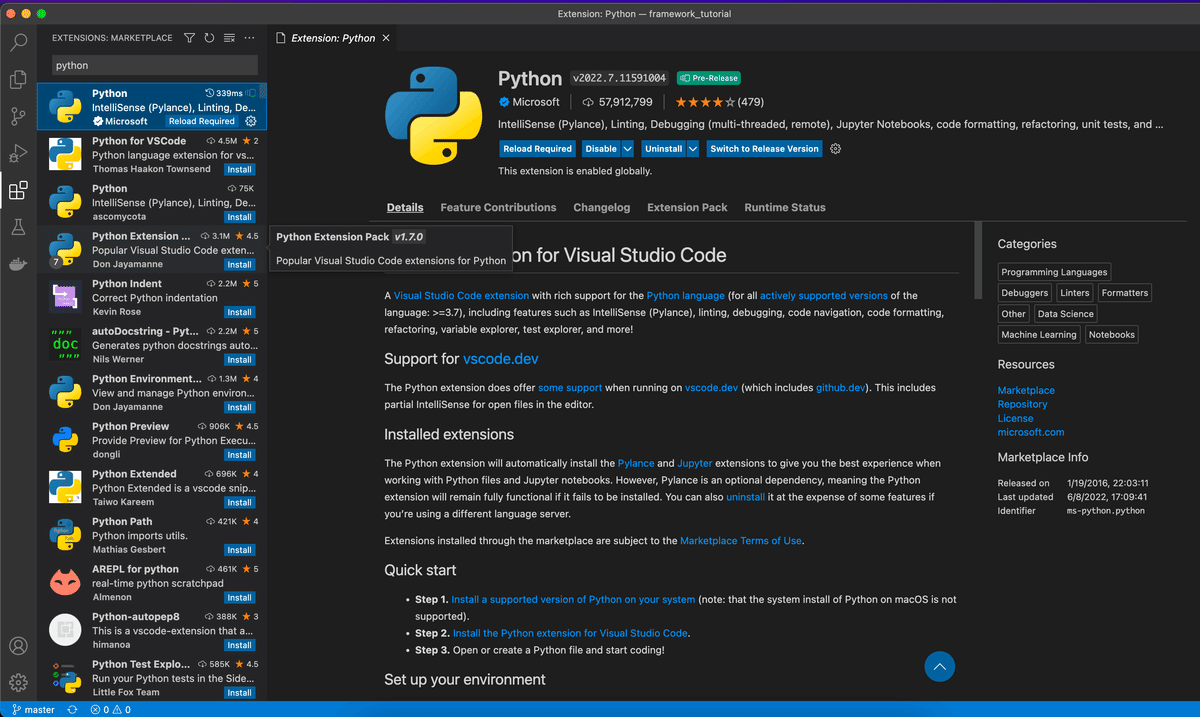This screenshot has width=1200, height=717.
Task: Clear extensions search results icon
Action: pyautogui.click(x=229, y=38)
